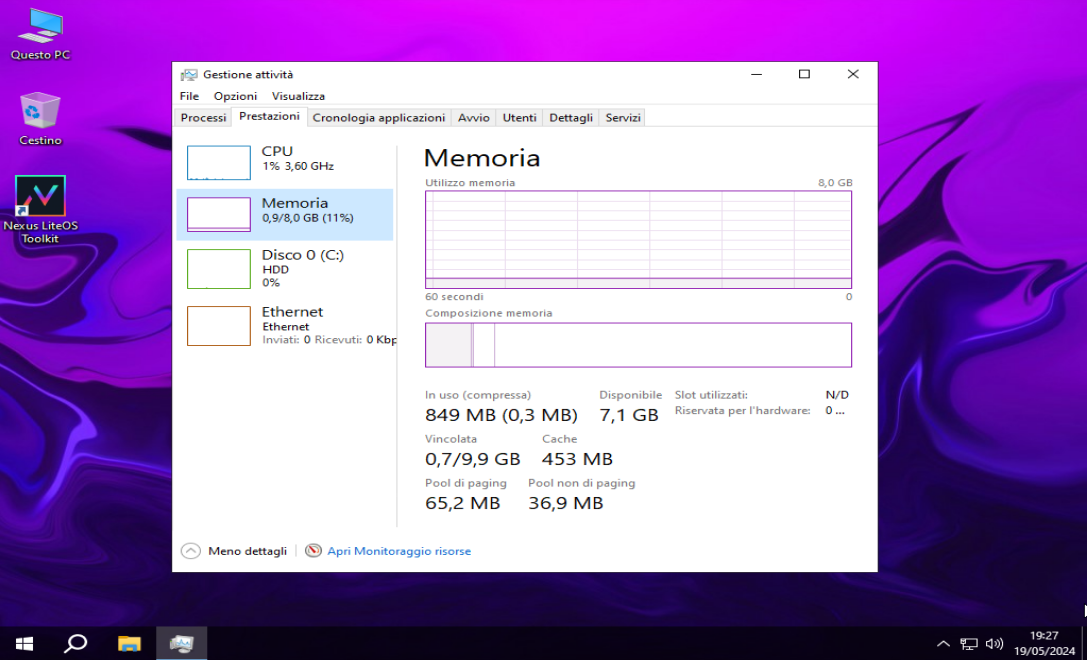This screenshot has width=1087, height=660.
Task: Click the 36,9 MB Pool non di paging value
Action: (x=566, y=503)
